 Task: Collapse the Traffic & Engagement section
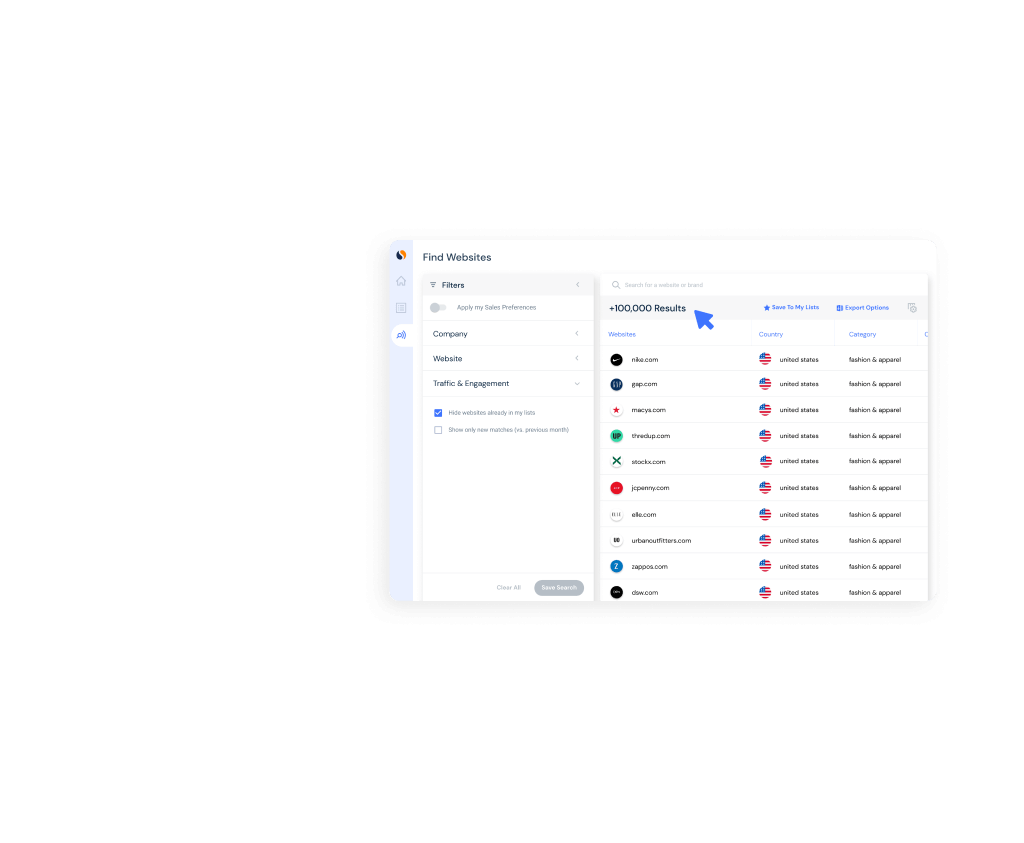(508, 384)
